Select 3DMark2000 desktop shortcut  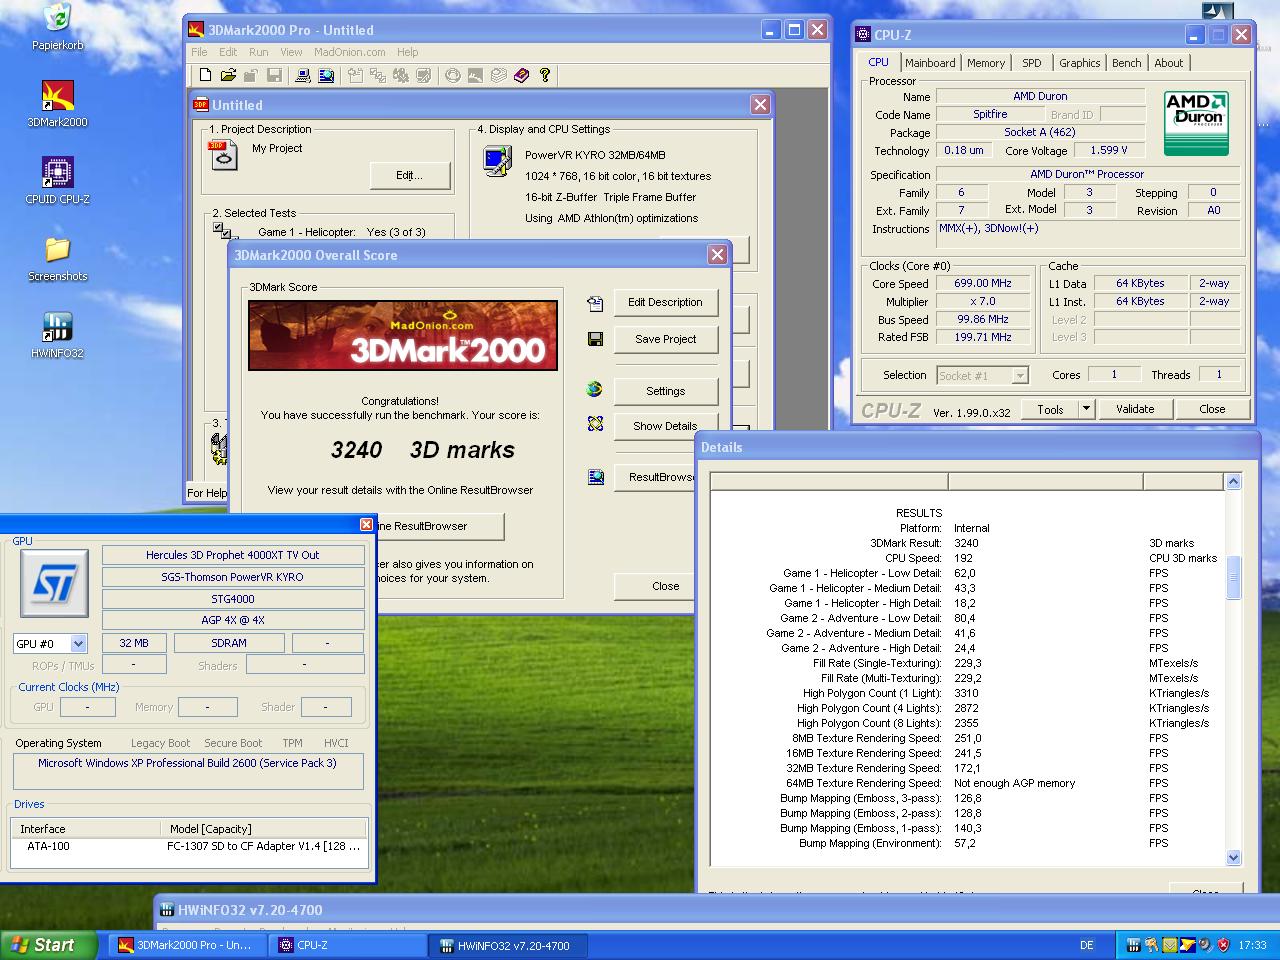tap(58, 104)
